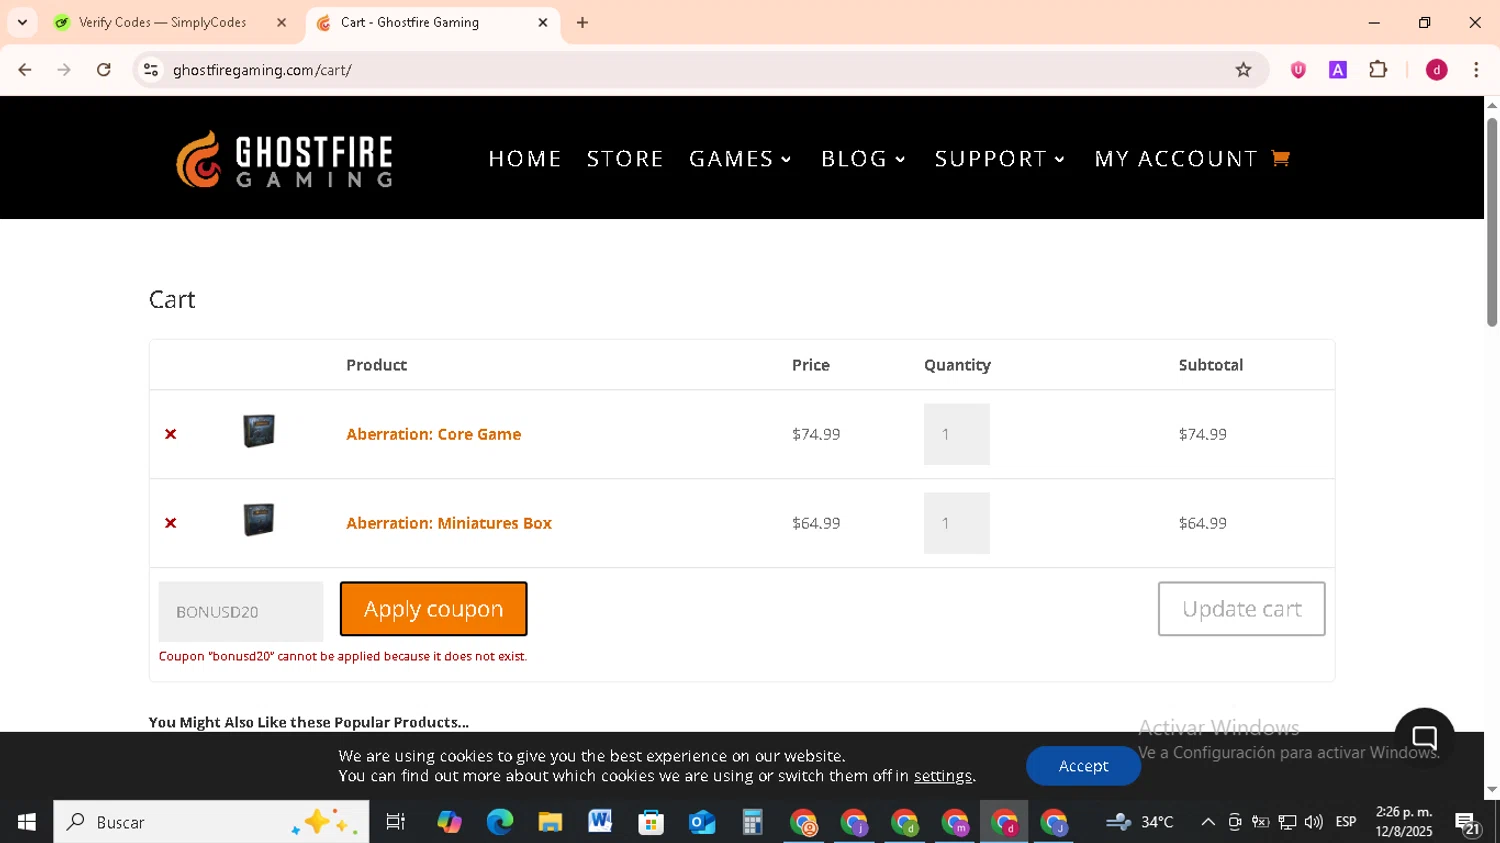Open the notification center icon
The width and height of the screenshot is (1500, 843).
coord(1467,823)
